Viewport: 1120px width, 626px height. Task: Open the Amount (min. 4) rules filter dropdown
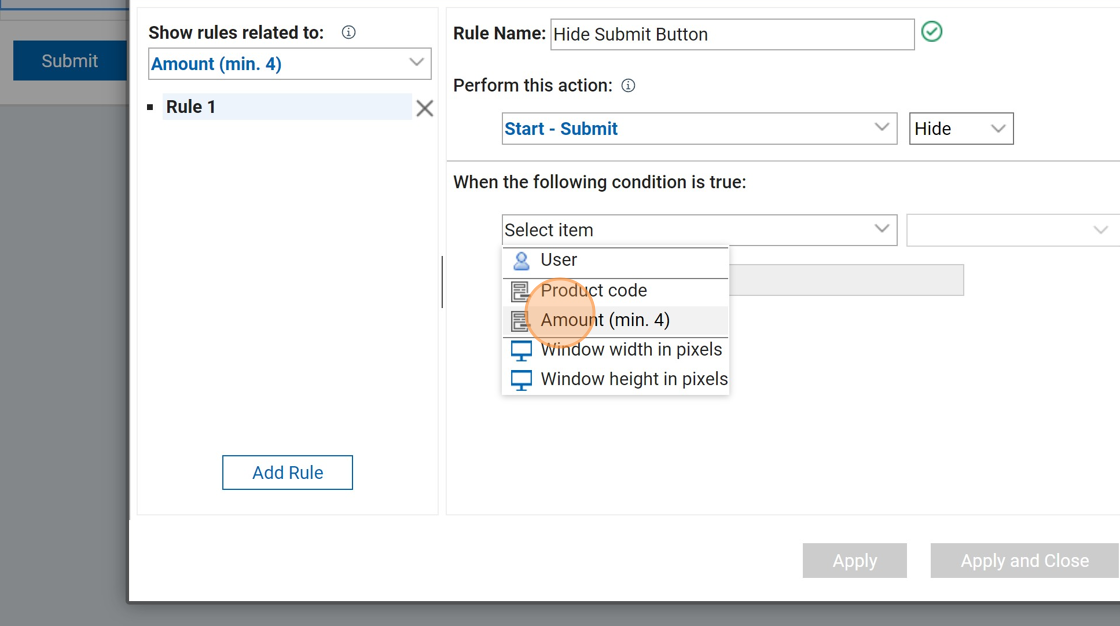tap(290, 64)
